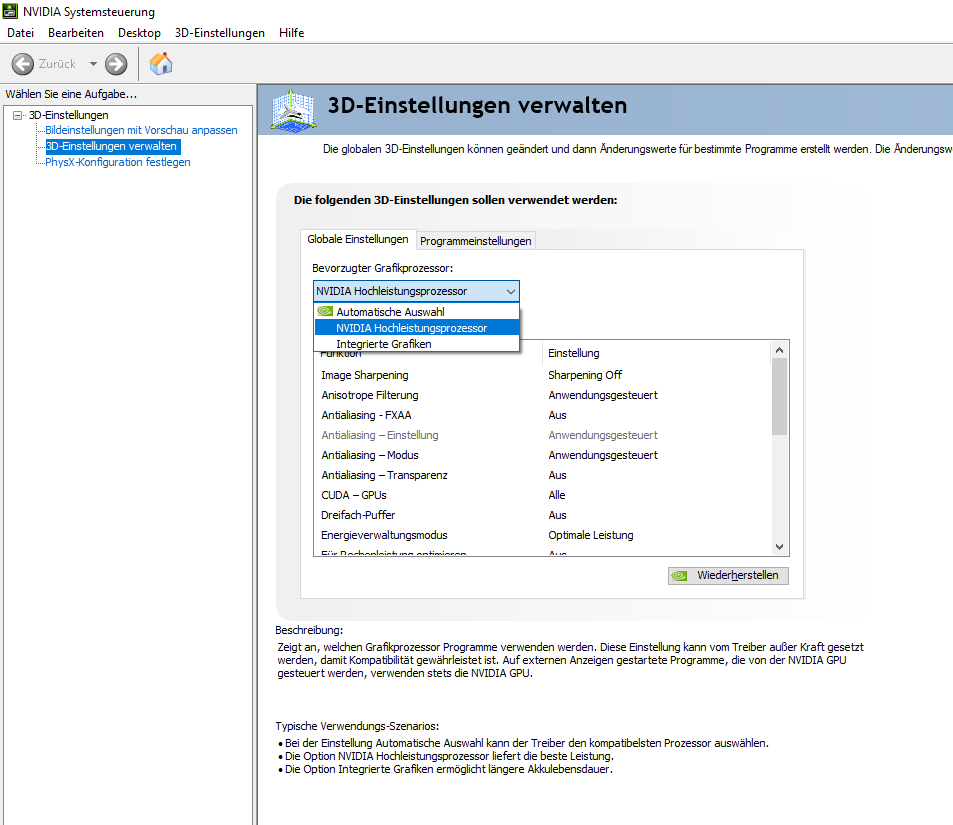Select 3D-Einstellungen verwalten in tree
Screen dimensions: 953x825
(112, 146)
